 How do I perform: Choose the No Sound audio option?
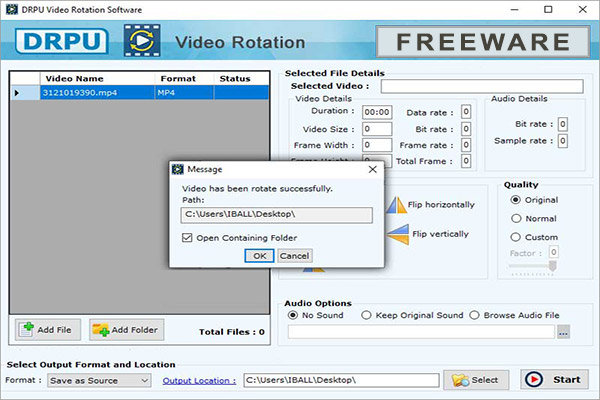click(293, 315)
